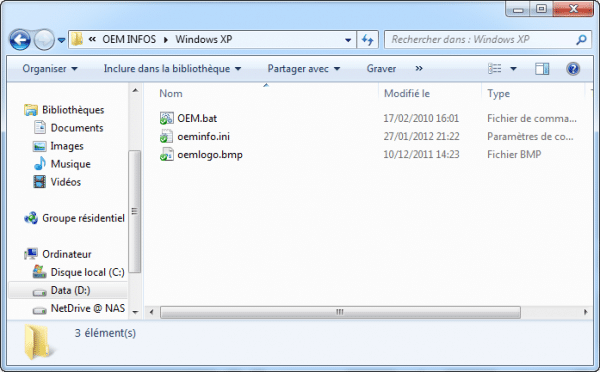Toggle the preview pane icon

tap(542, 69)
